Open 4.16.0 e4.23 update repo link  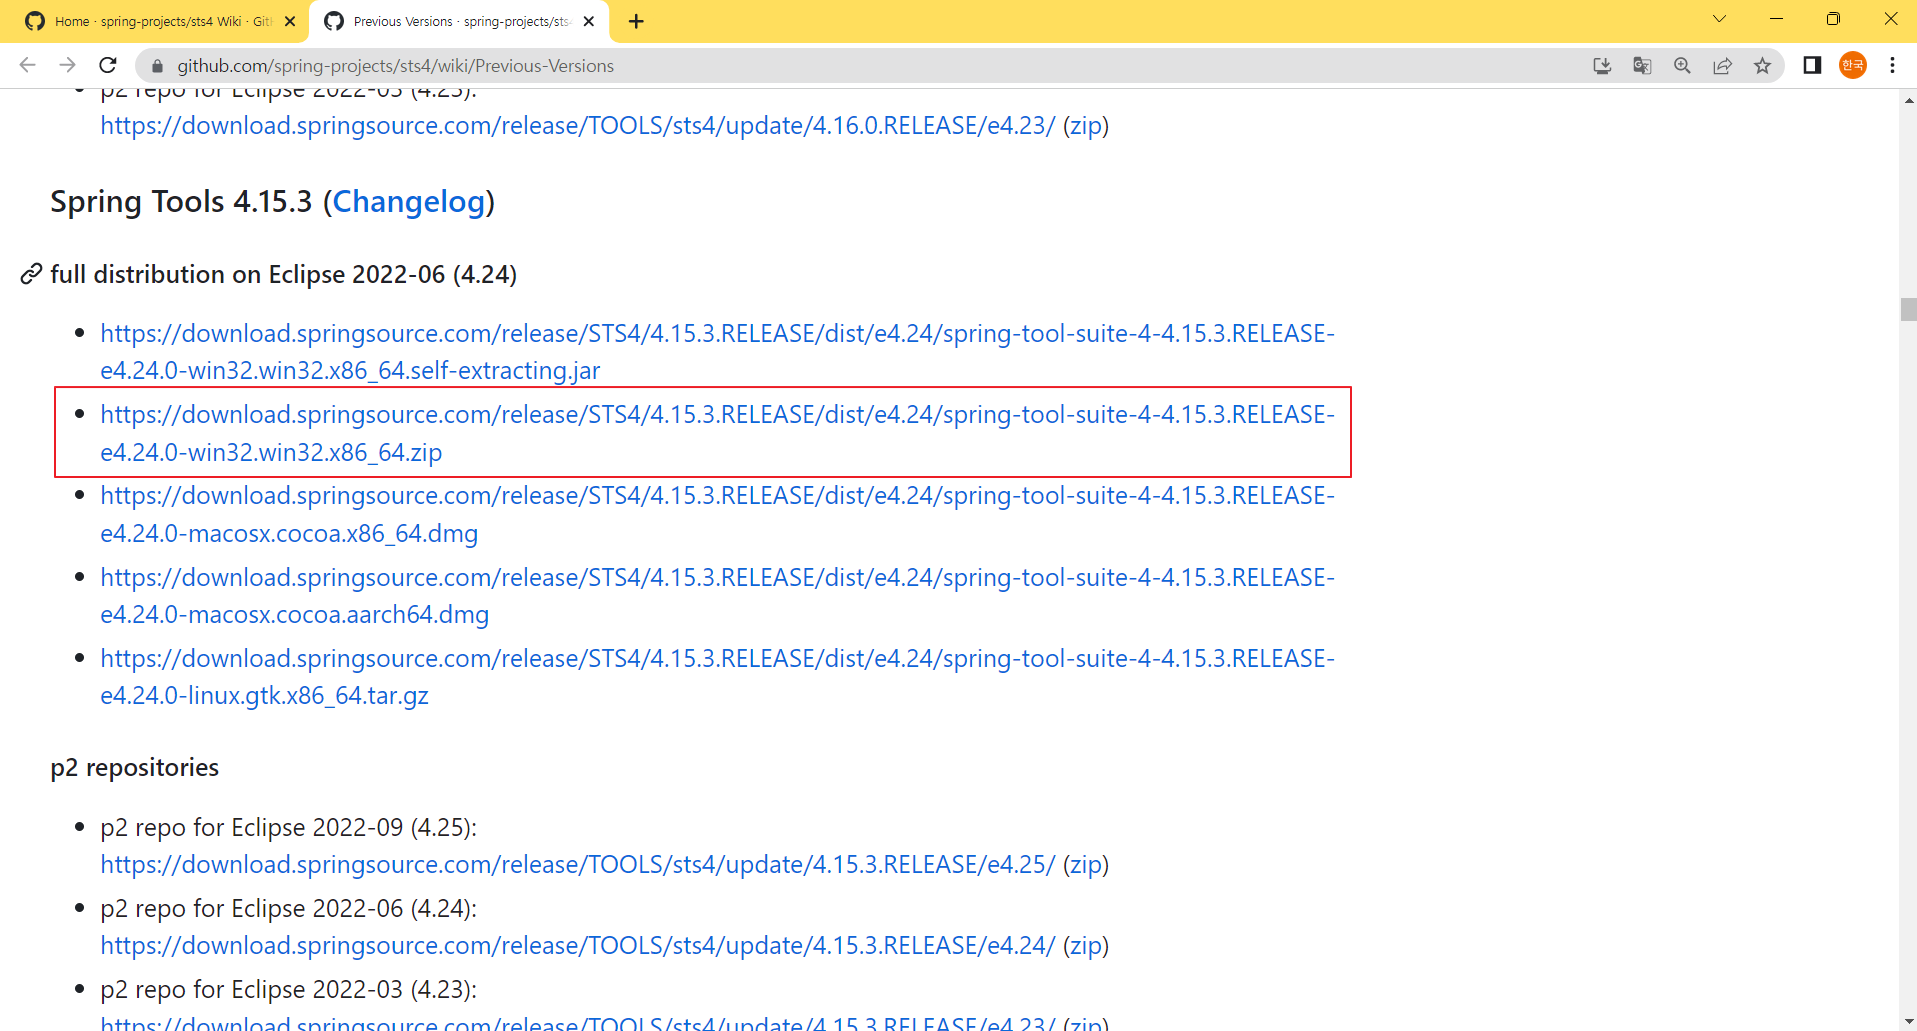pos(577,126)
